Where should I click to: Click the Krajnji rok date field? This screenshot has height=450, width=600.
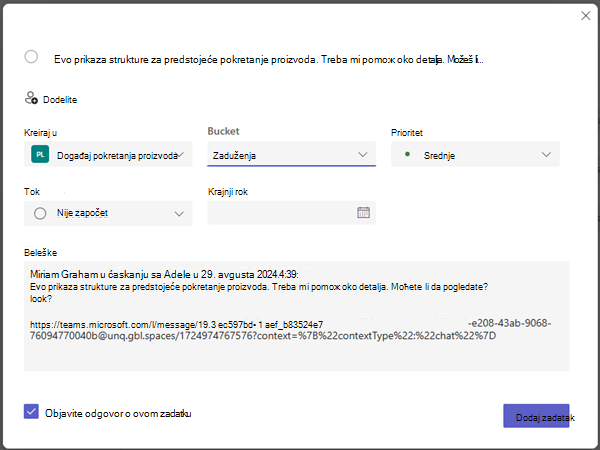click(292, 213)
